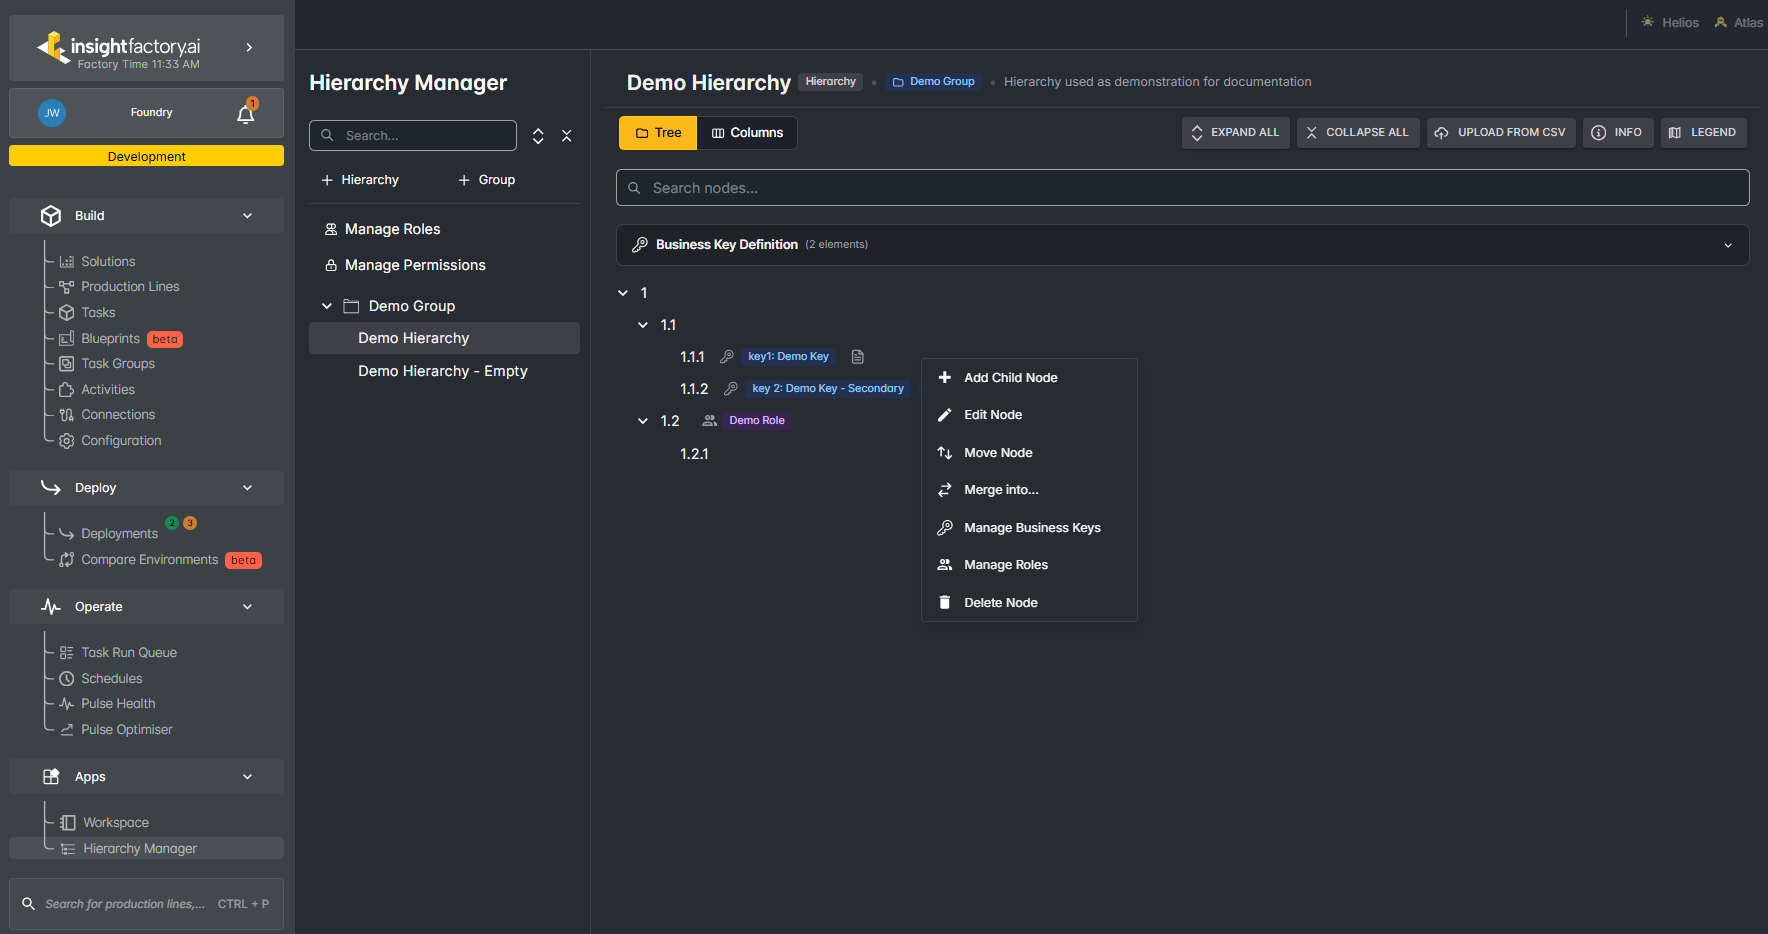Click the Business Key Definition key icon
Image resolution: width=1768 pixels, height=934 pixels.
coord(640,245)
